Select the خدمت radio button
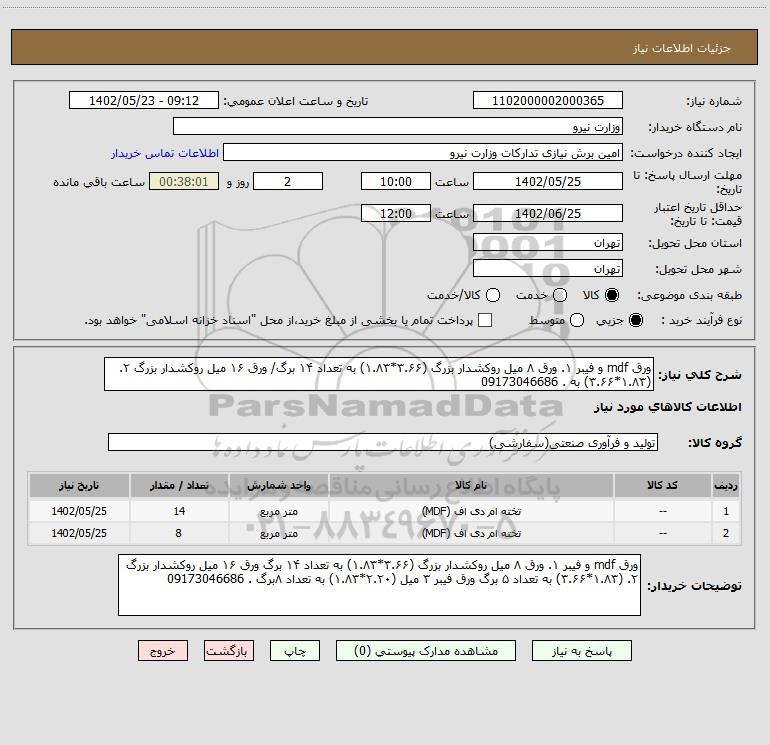This screenshot has width=770, height=745. [560, 295]
